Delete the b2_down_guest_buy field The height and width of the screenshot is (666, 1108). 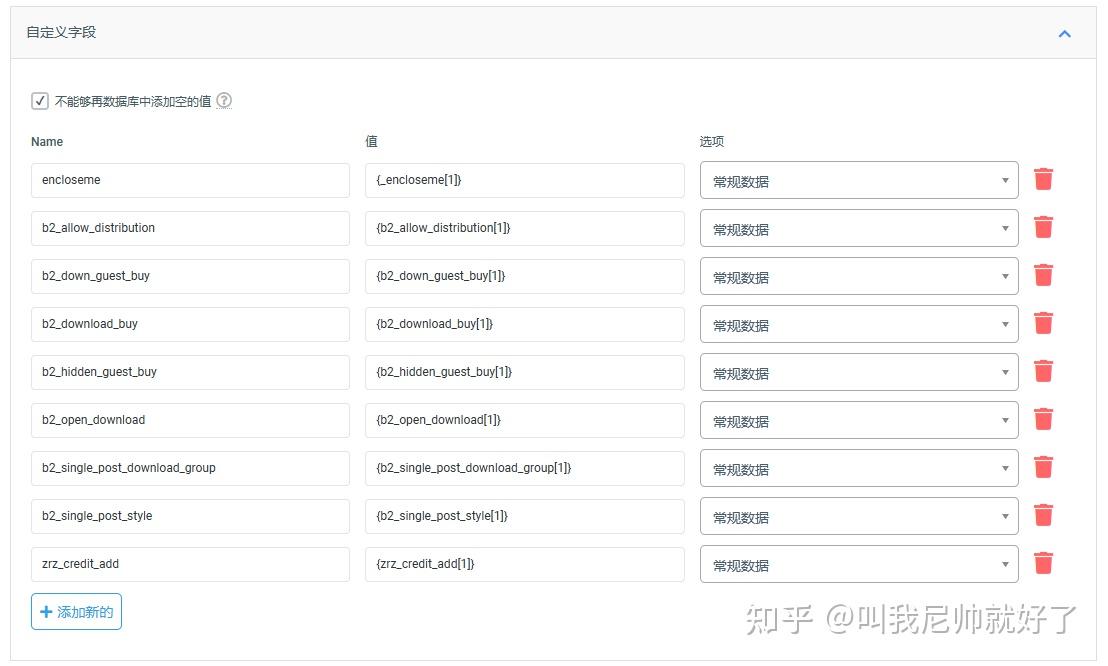point(1043,275)
